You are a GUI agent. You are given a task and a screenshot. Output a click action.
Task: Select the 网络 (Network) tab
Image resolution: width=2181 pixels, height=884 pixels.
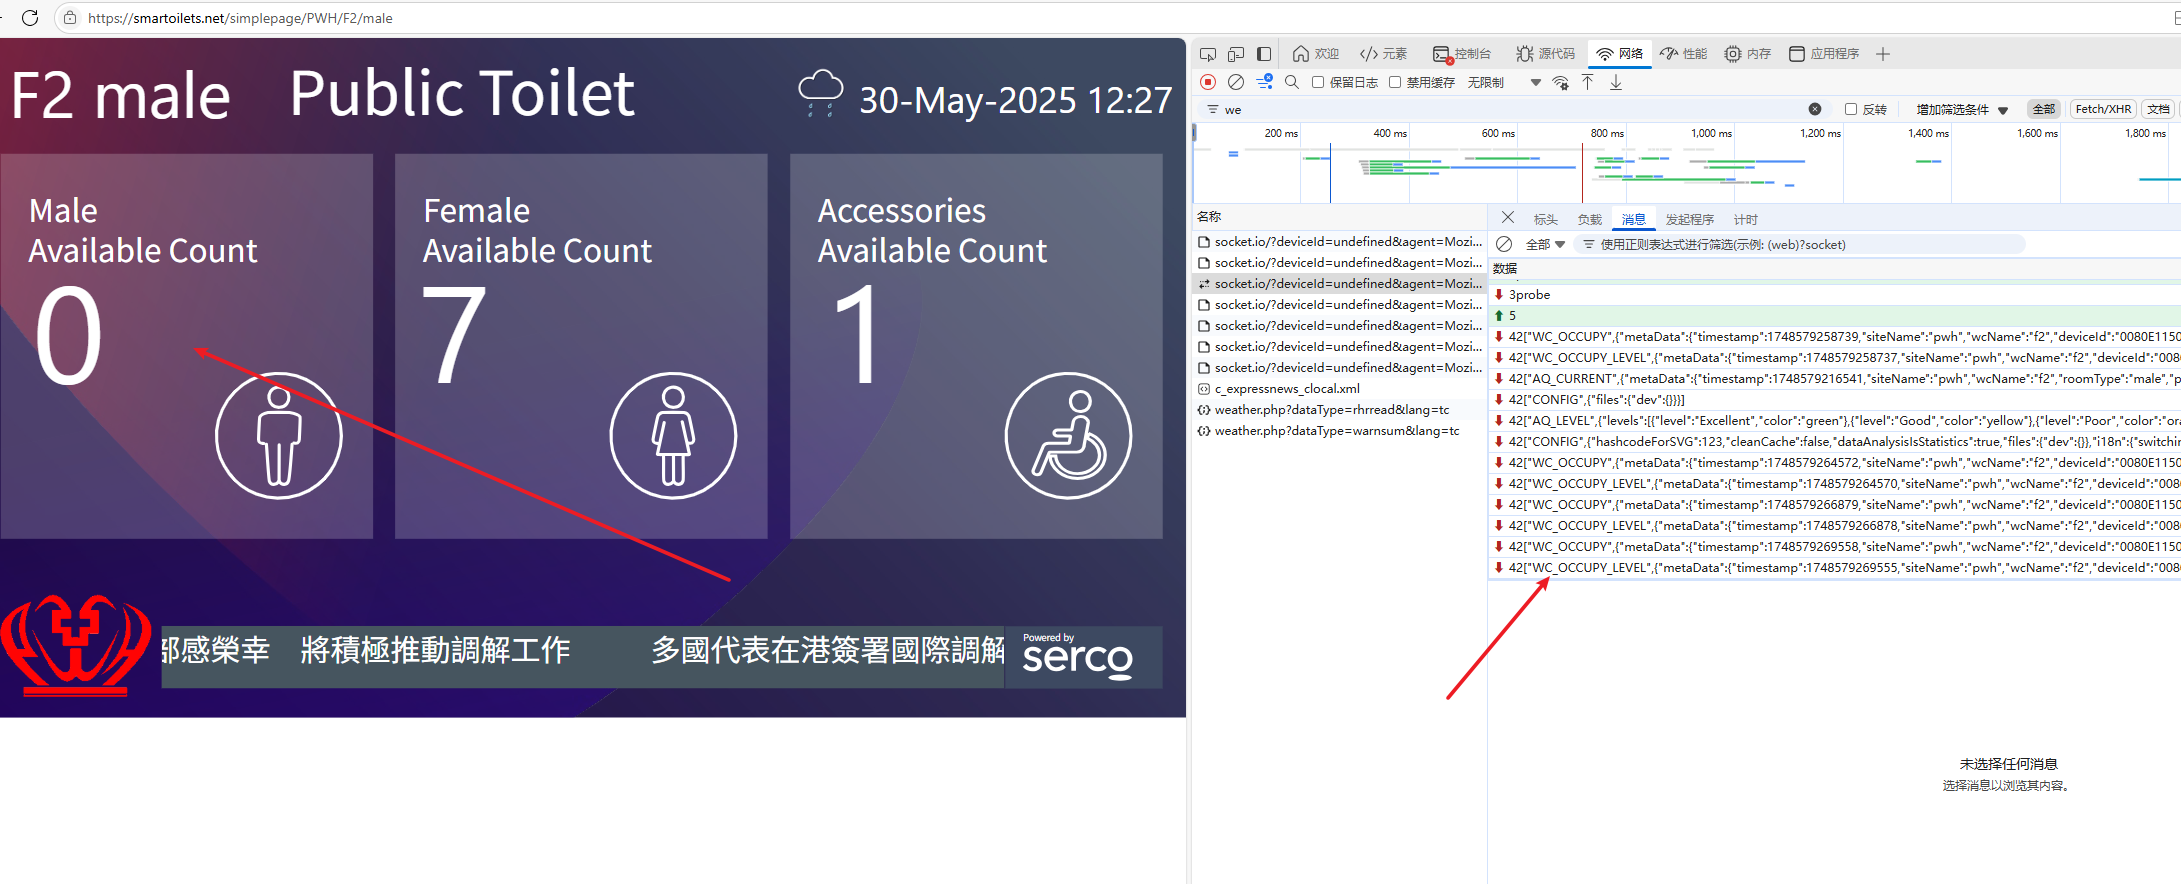tap(1620, 54)
